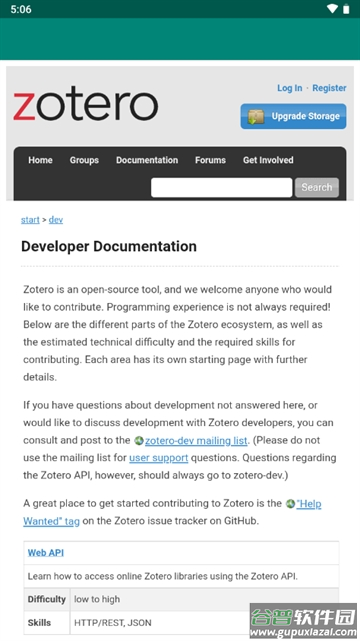The image size is (360, 641).
Task: Click the storage box icon on Upgrade Storage
Action: coord(256,117)
